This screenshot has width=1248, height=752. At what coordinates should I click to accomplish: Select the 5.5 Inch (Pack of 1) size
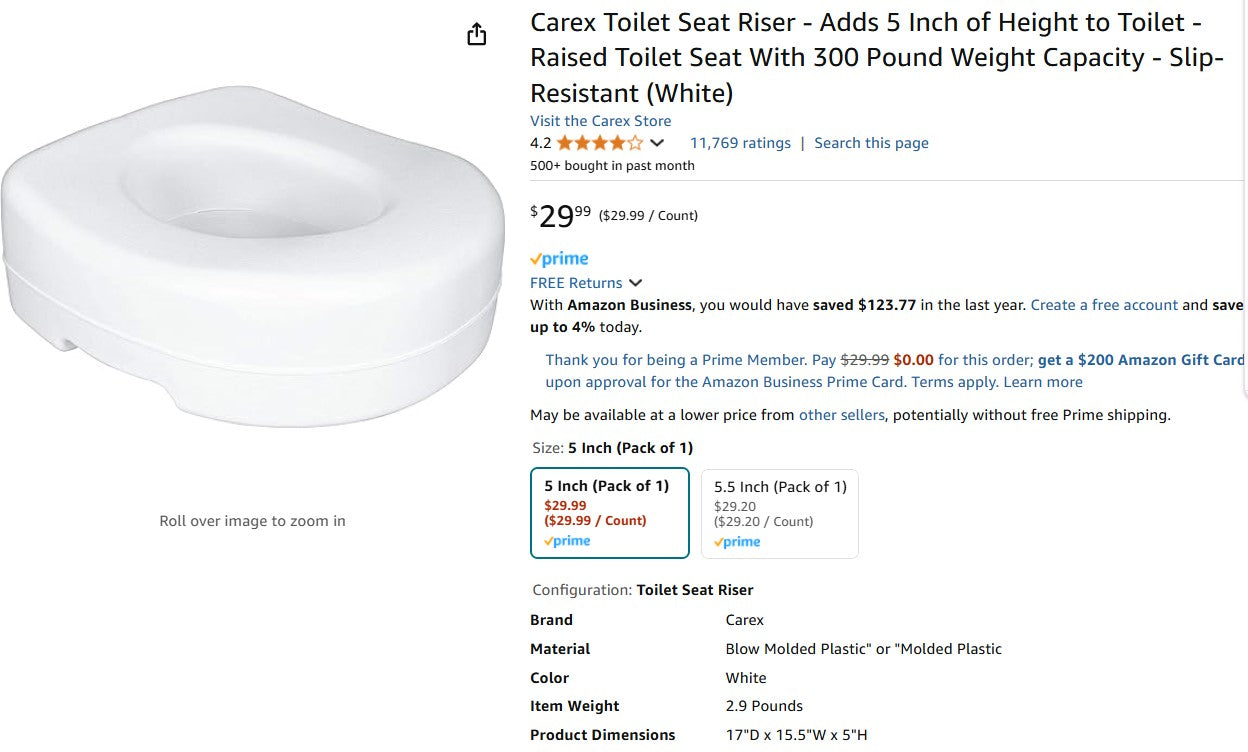pos(779,513)
